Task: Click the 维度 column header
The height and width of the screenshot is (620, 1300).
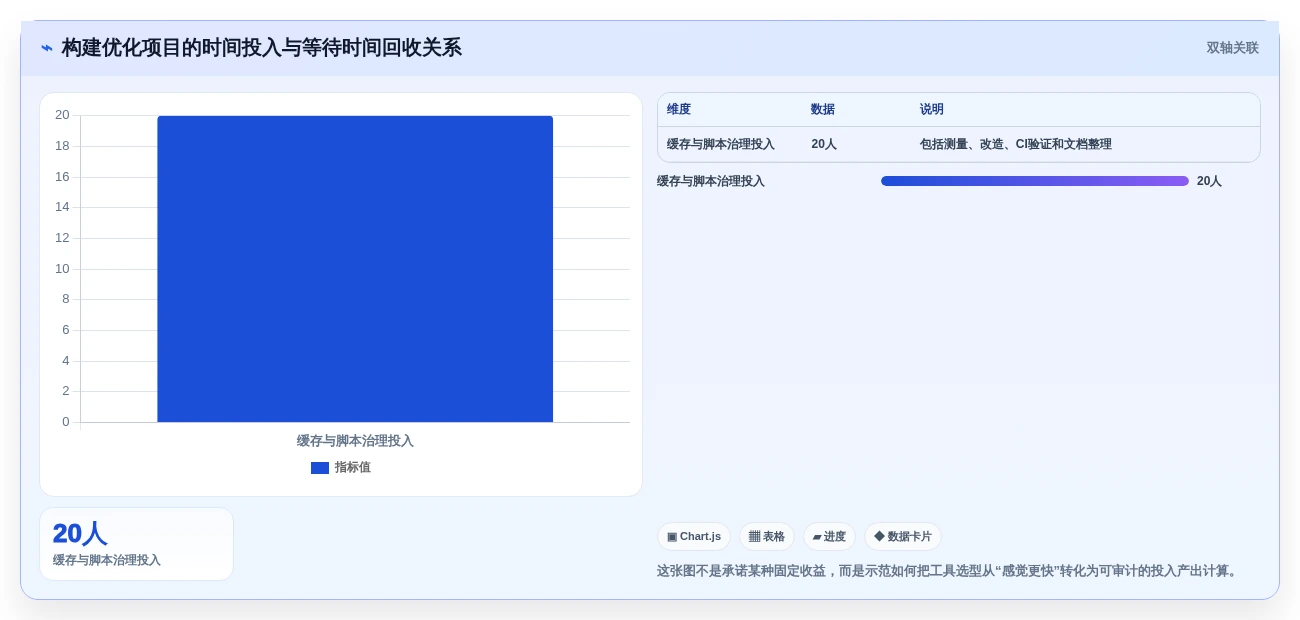Action: tap(679, 110)
